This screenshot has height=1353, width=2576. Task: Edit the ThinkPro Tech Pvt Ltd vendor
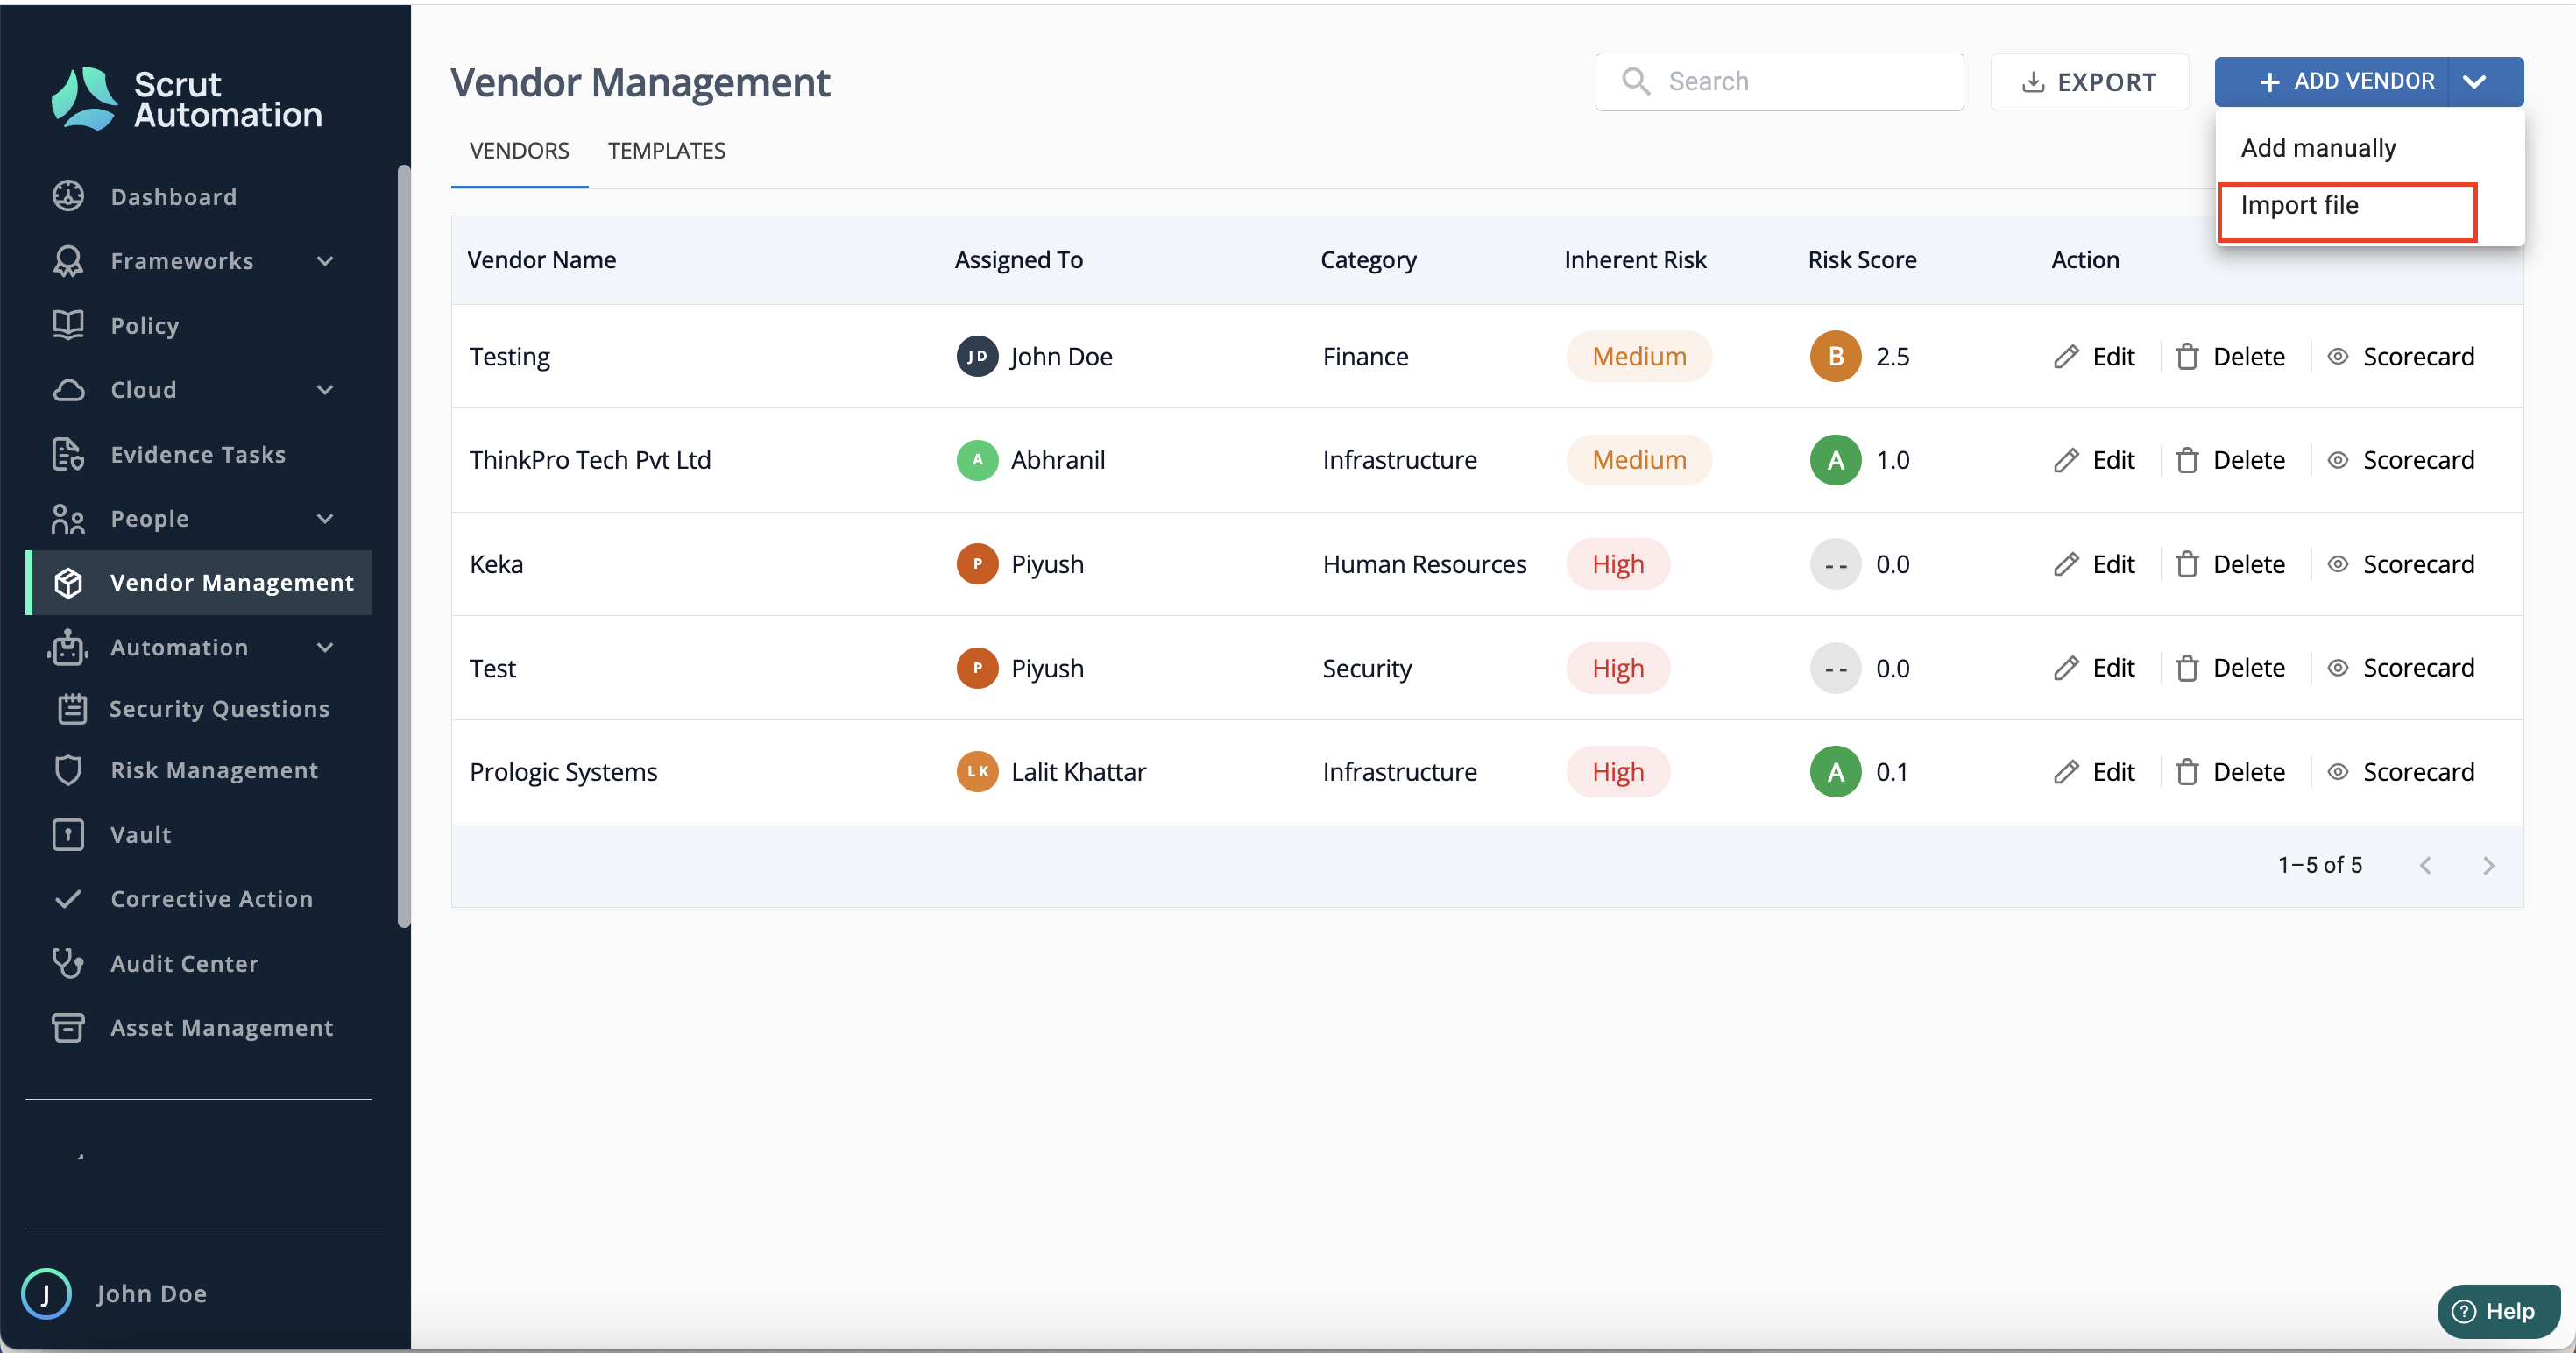coord(2093,460)
